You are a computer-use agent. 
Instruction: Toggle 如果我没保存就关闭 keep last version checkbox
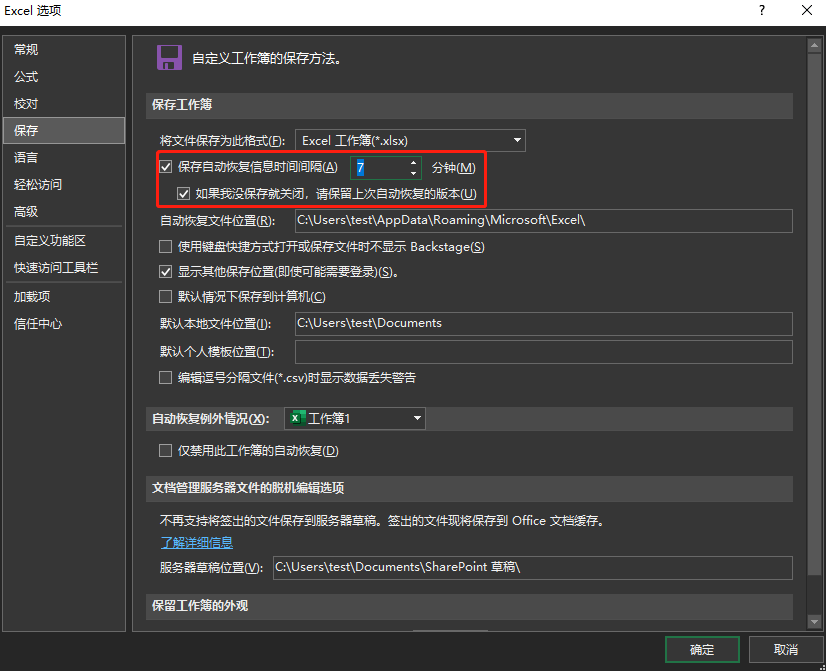point(183,194)
